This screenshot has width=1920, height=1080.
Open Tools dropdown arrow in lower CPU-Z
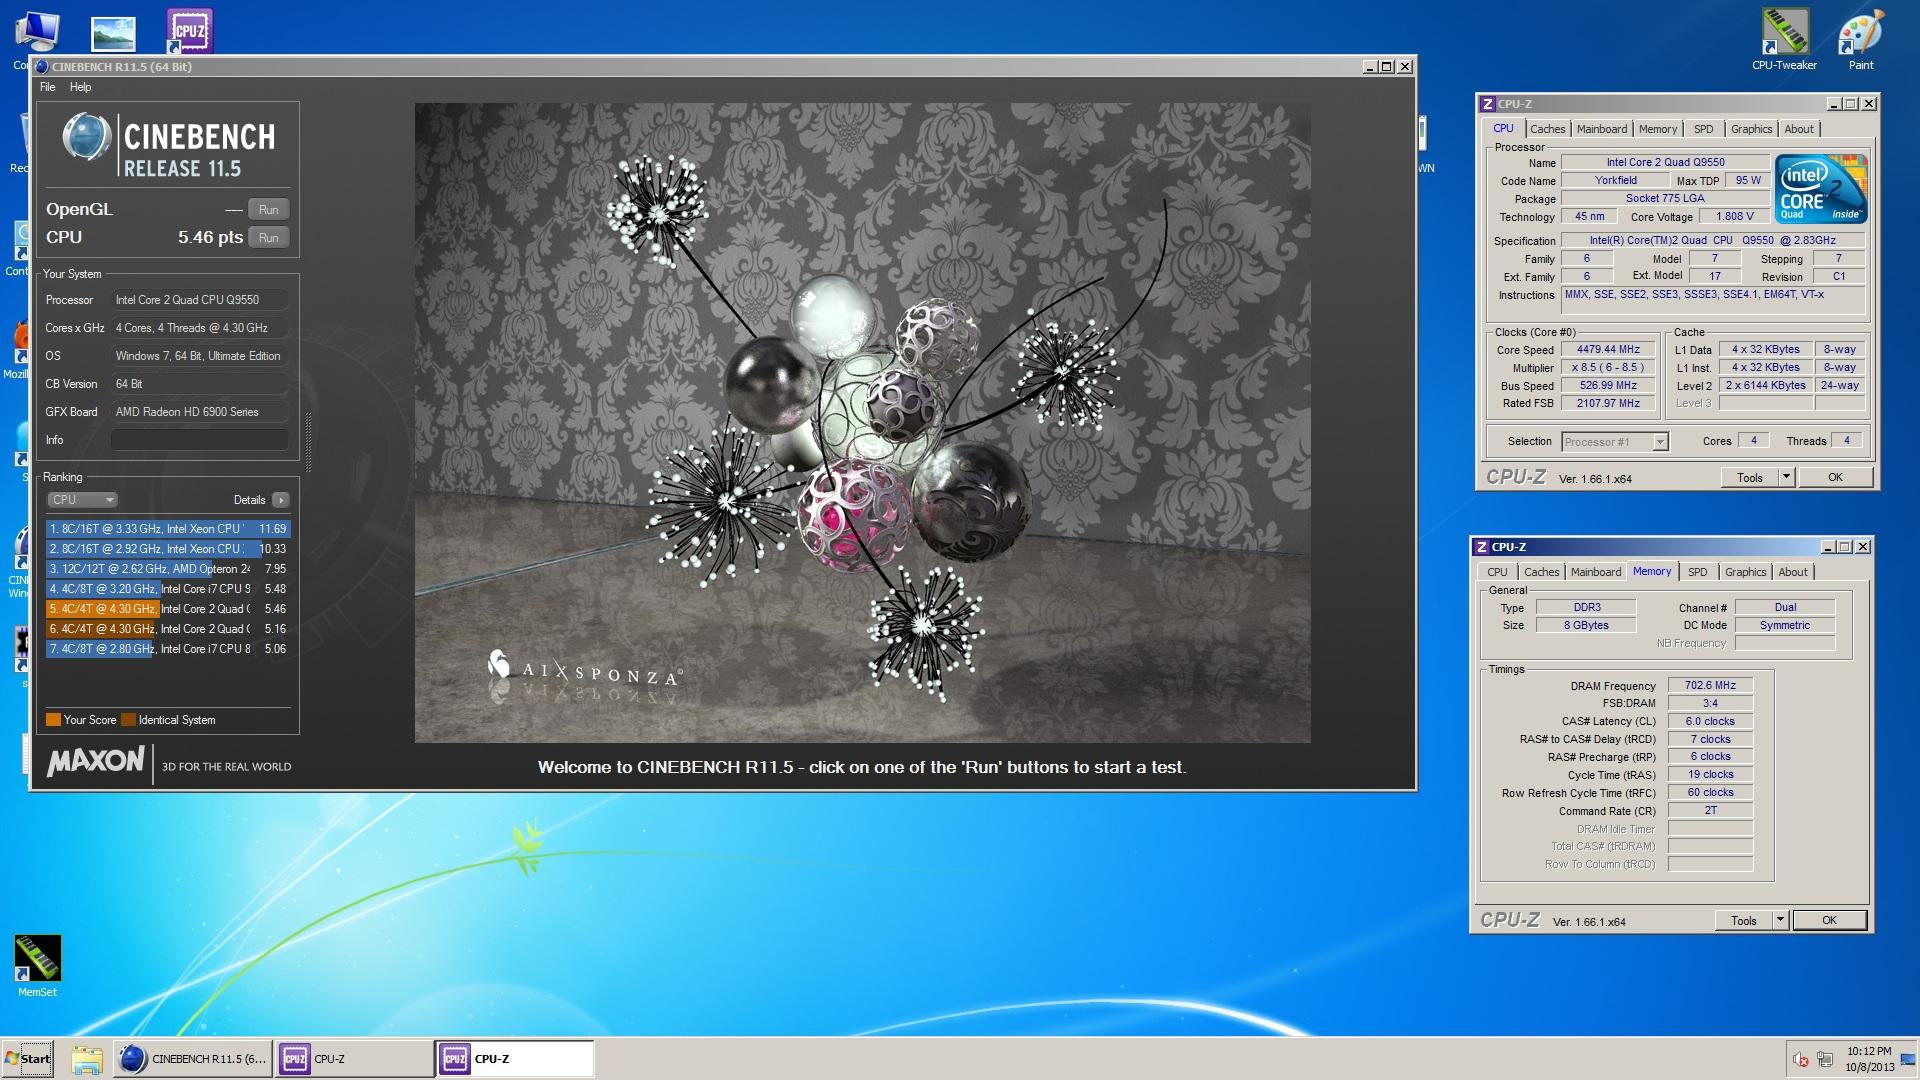click(1780, 920)
